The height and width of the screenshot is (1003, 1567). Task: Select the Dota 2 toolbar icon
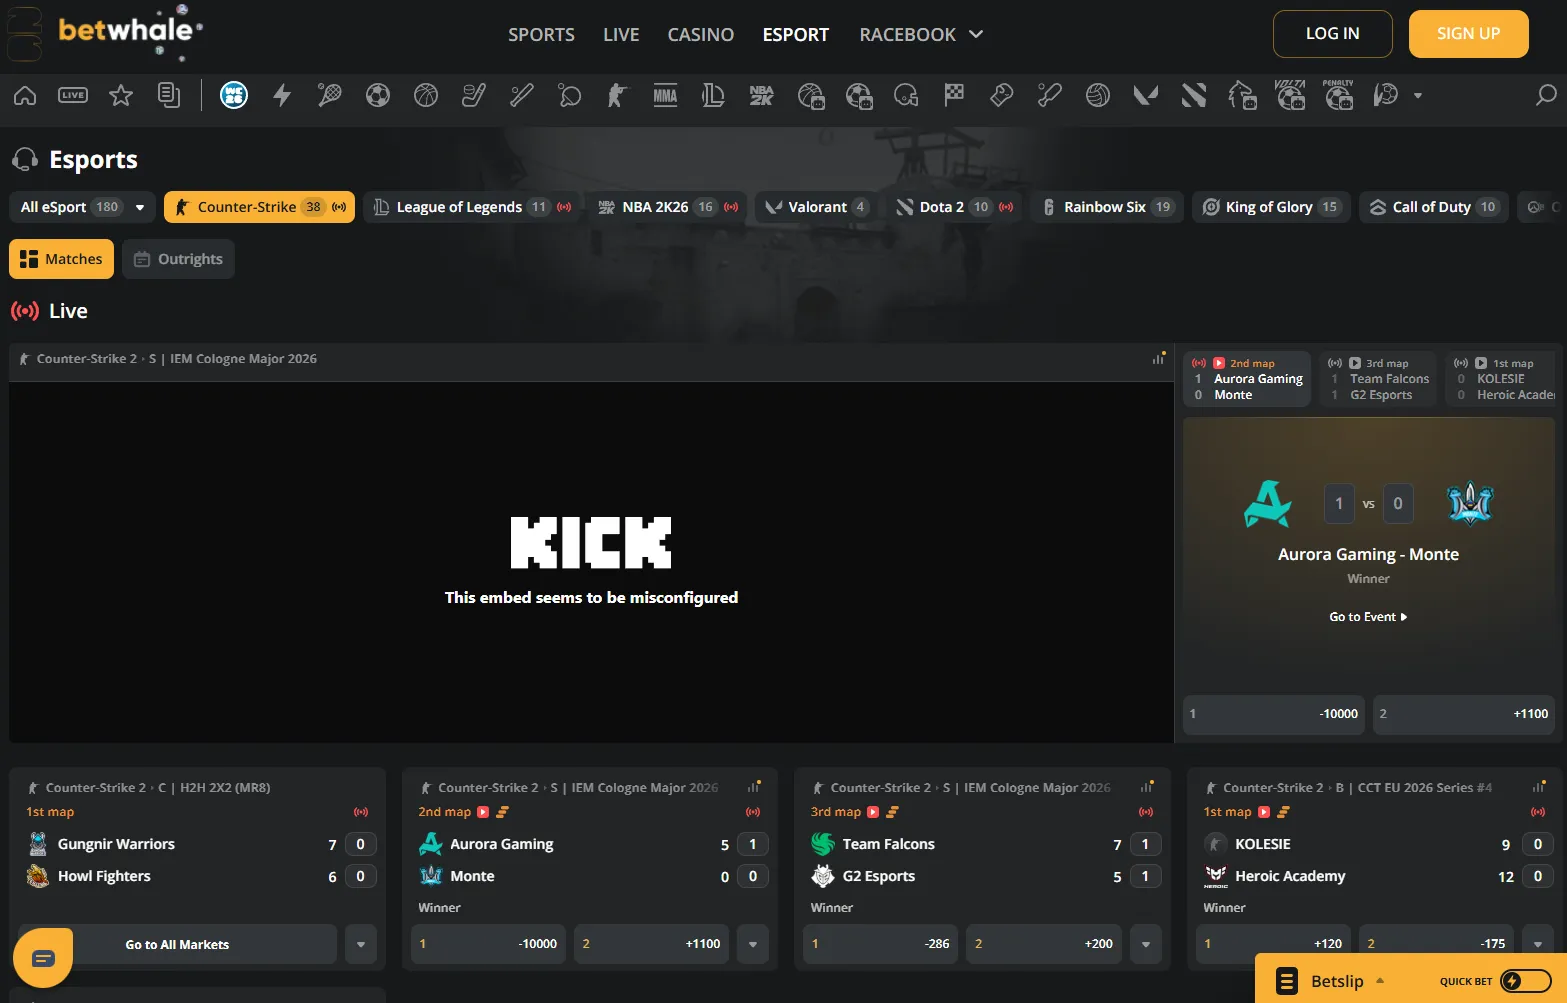click(x=1194, y=95)
